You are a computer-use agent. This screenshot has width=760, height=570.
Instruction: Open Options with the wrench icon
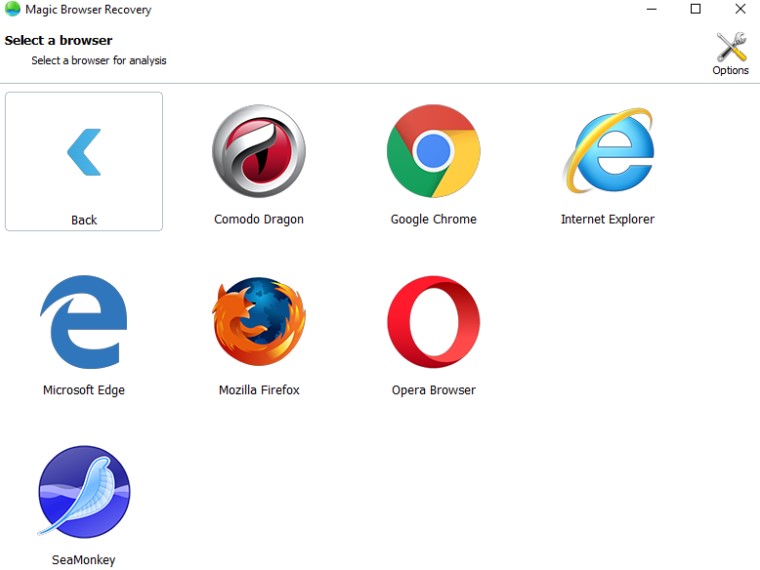731,48
